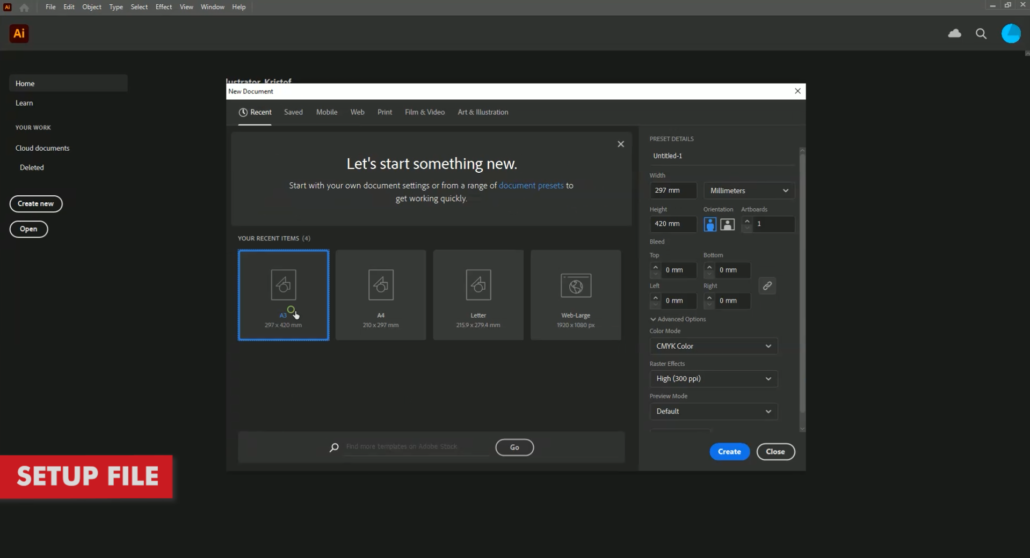The image size is (1030, 558).
Task: Follow the document presets link
Action: click(531, 186)
